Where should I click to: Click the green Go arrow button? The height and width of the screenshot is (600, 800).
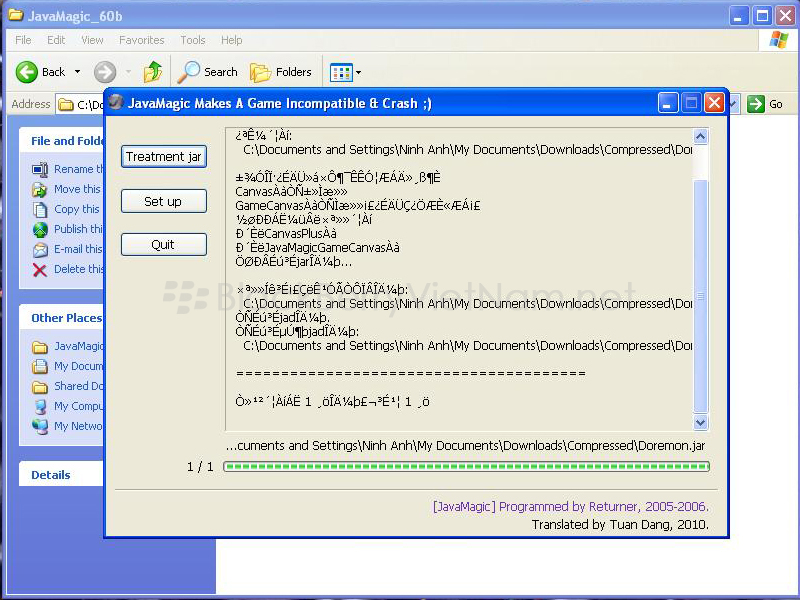[x=756, y=104]
